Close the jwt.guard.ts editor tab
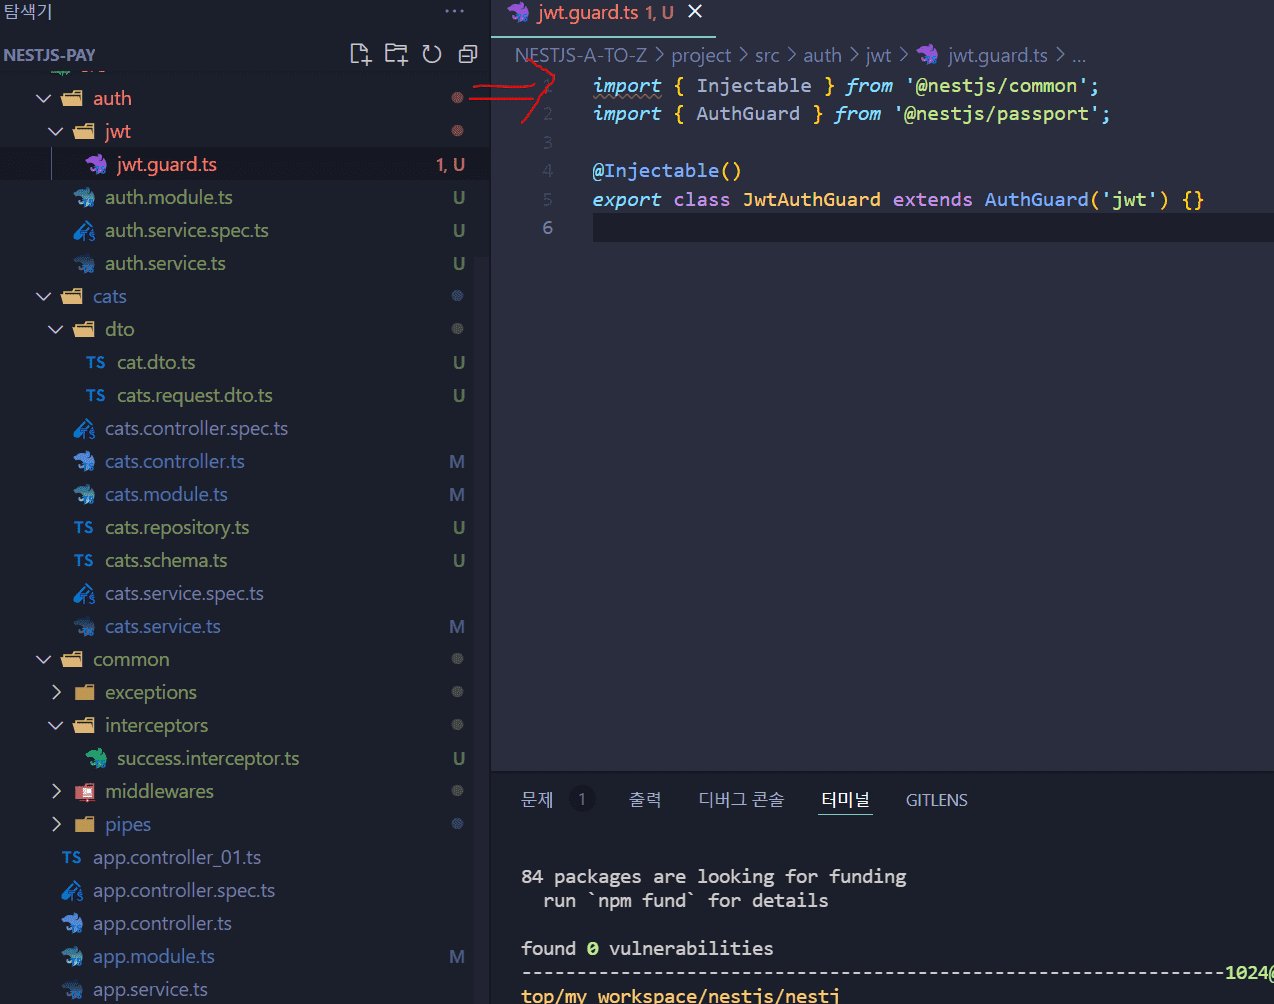Image resolution: width=1274 pixels, height=1004 pixels. [x=695, y=12]
